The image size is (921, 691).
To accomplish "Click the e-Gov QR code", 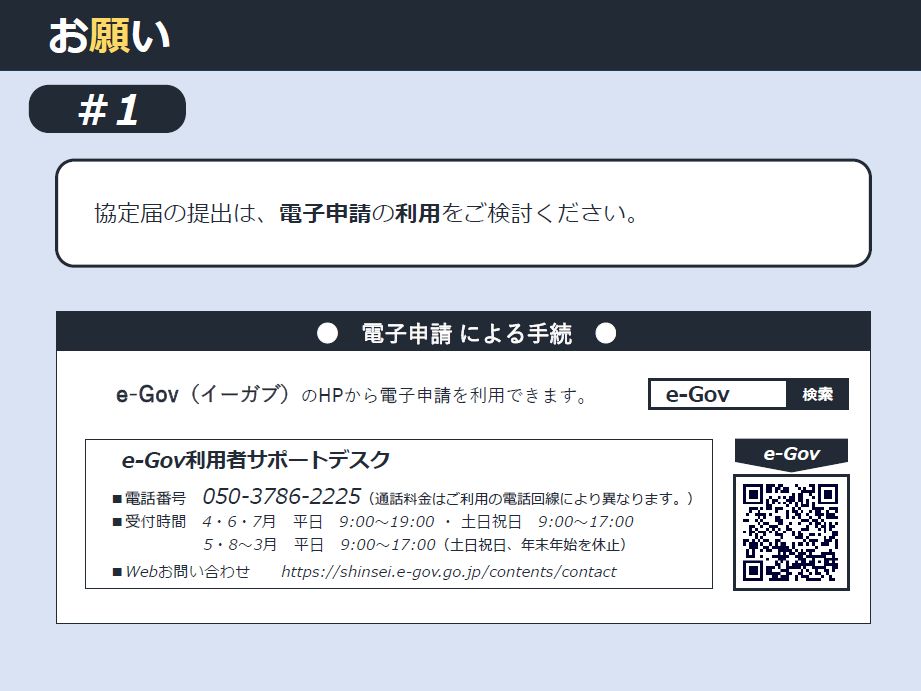I will (x=791, y=532).
